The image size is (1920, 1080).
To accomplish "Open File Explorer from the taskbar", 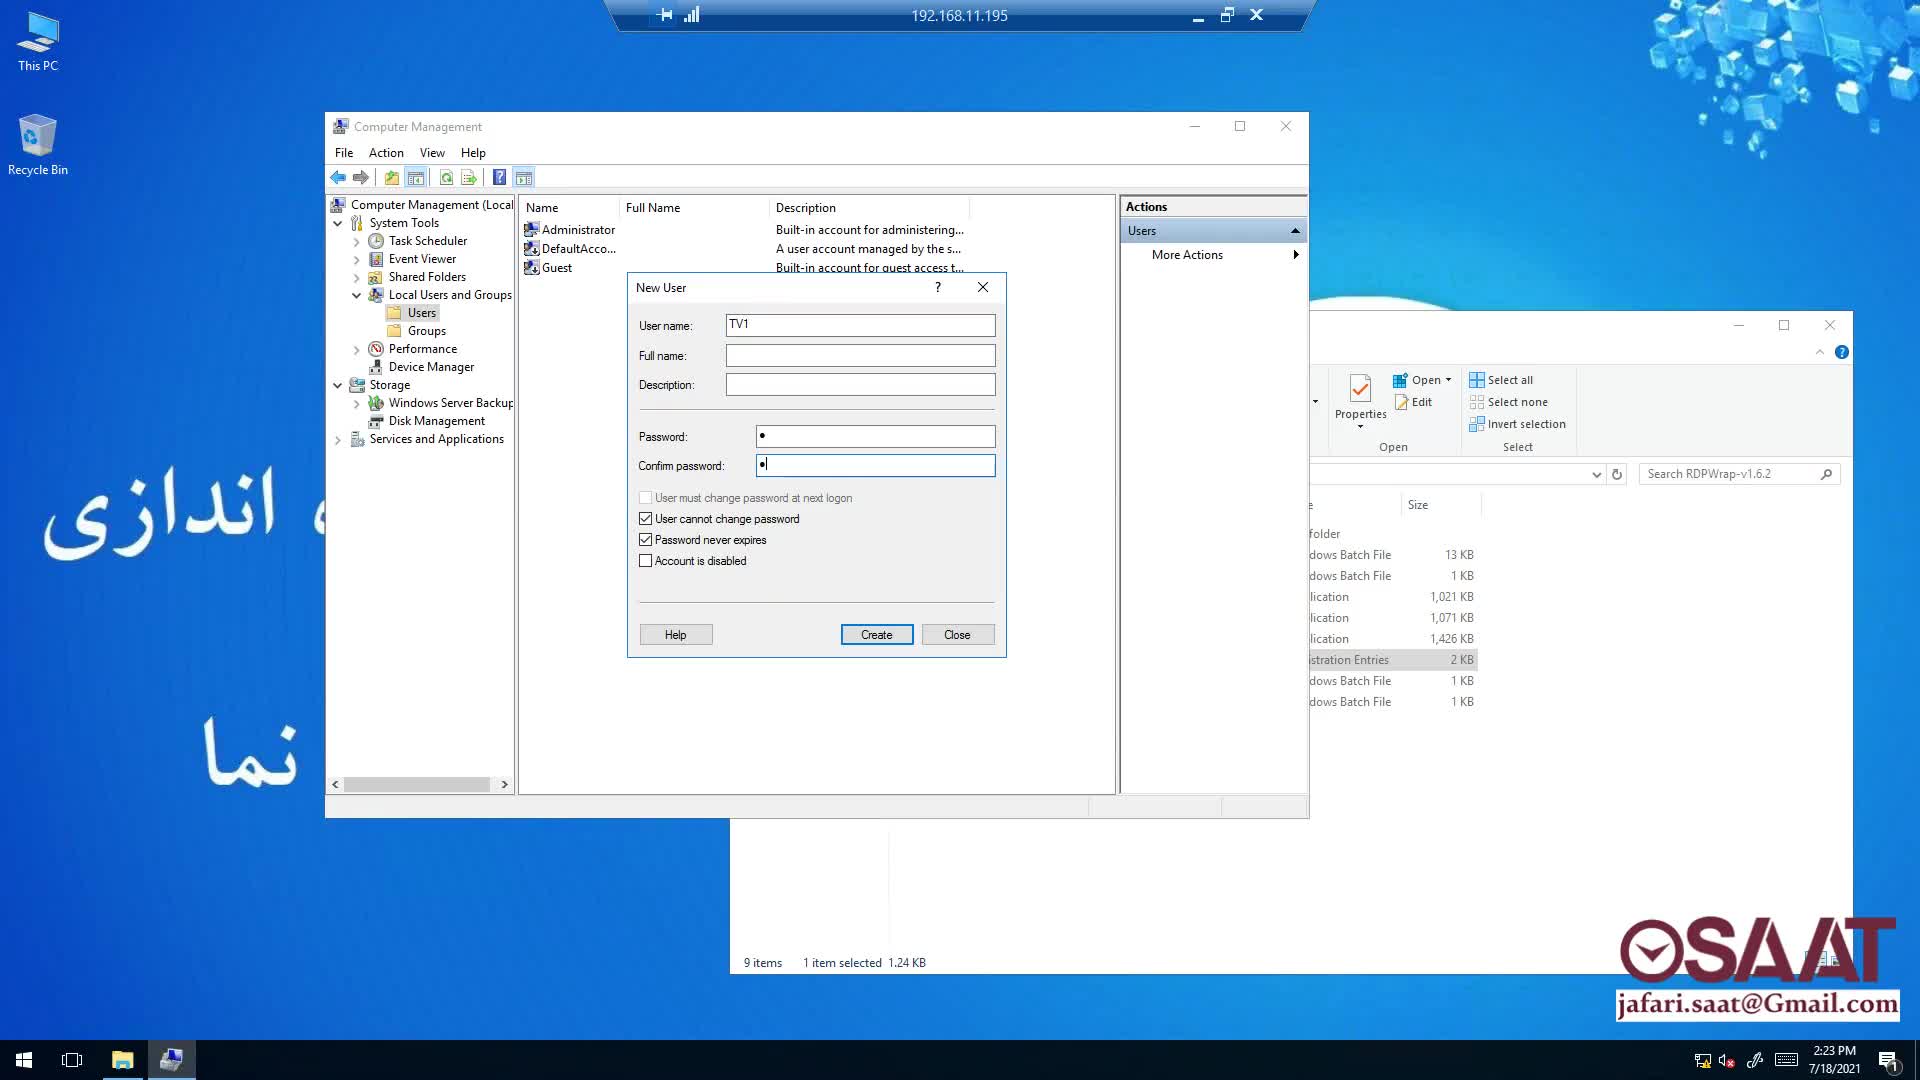I will click(x=122, y=1060).
